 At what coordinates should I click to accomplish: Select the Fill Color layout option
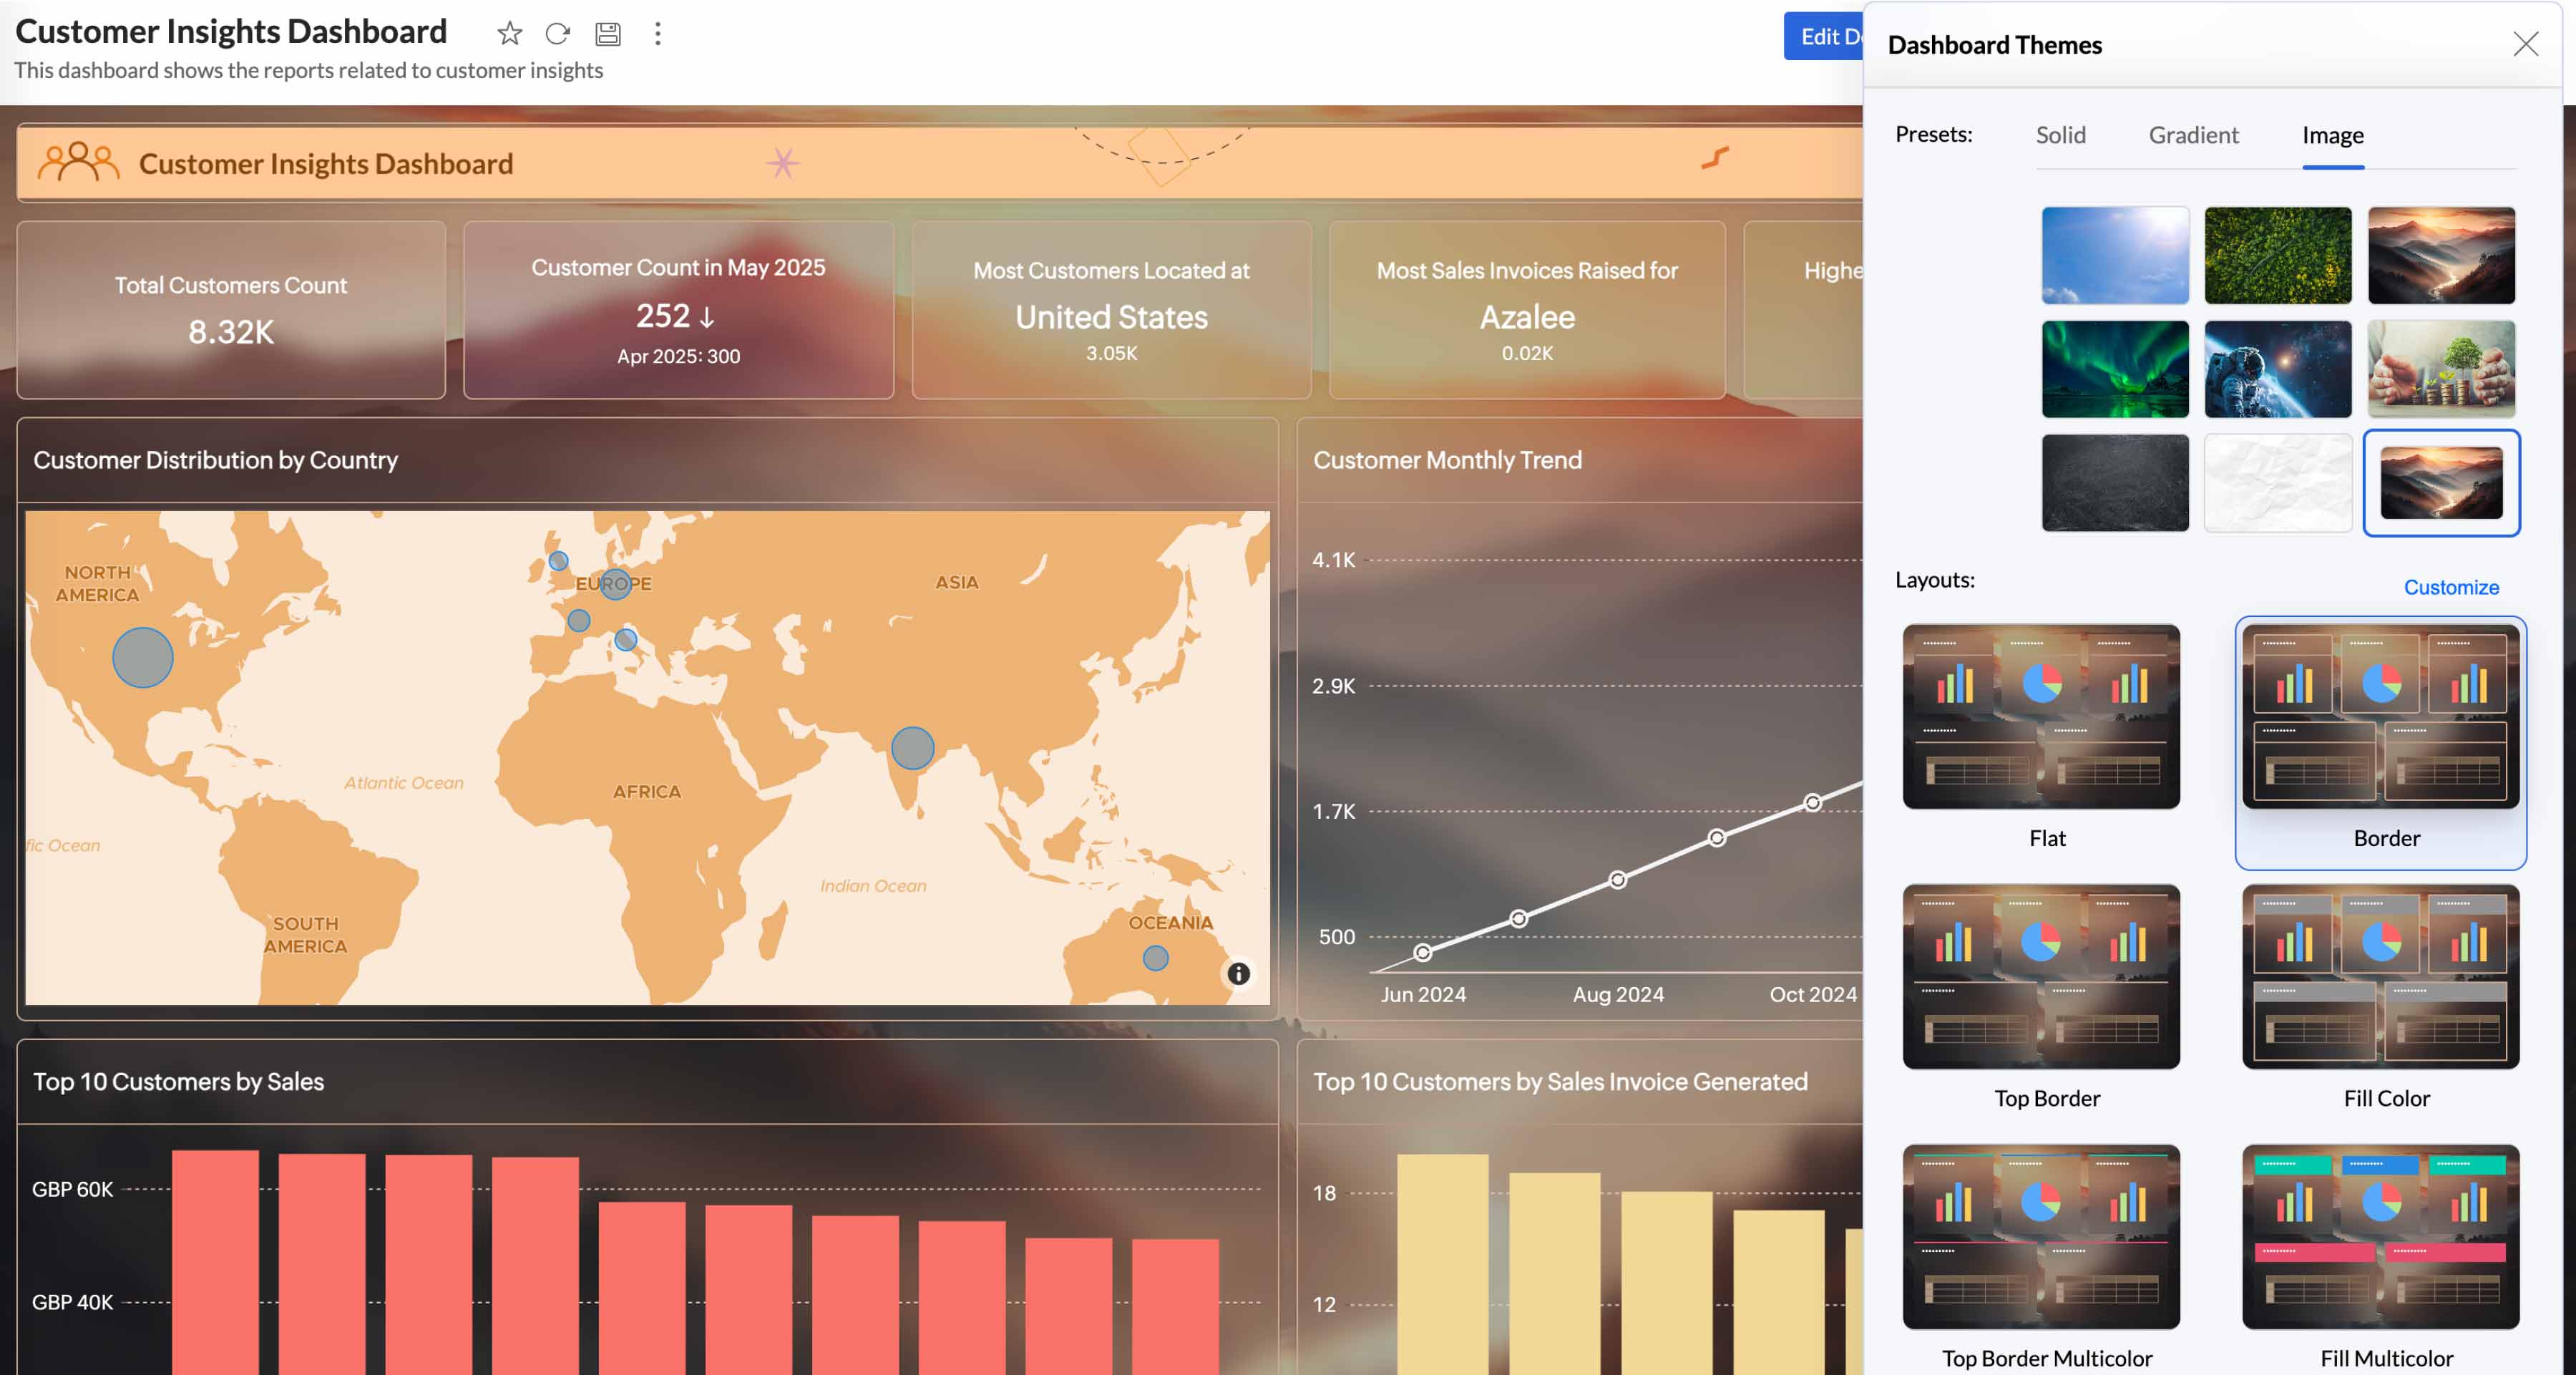tap(2380, 977)
